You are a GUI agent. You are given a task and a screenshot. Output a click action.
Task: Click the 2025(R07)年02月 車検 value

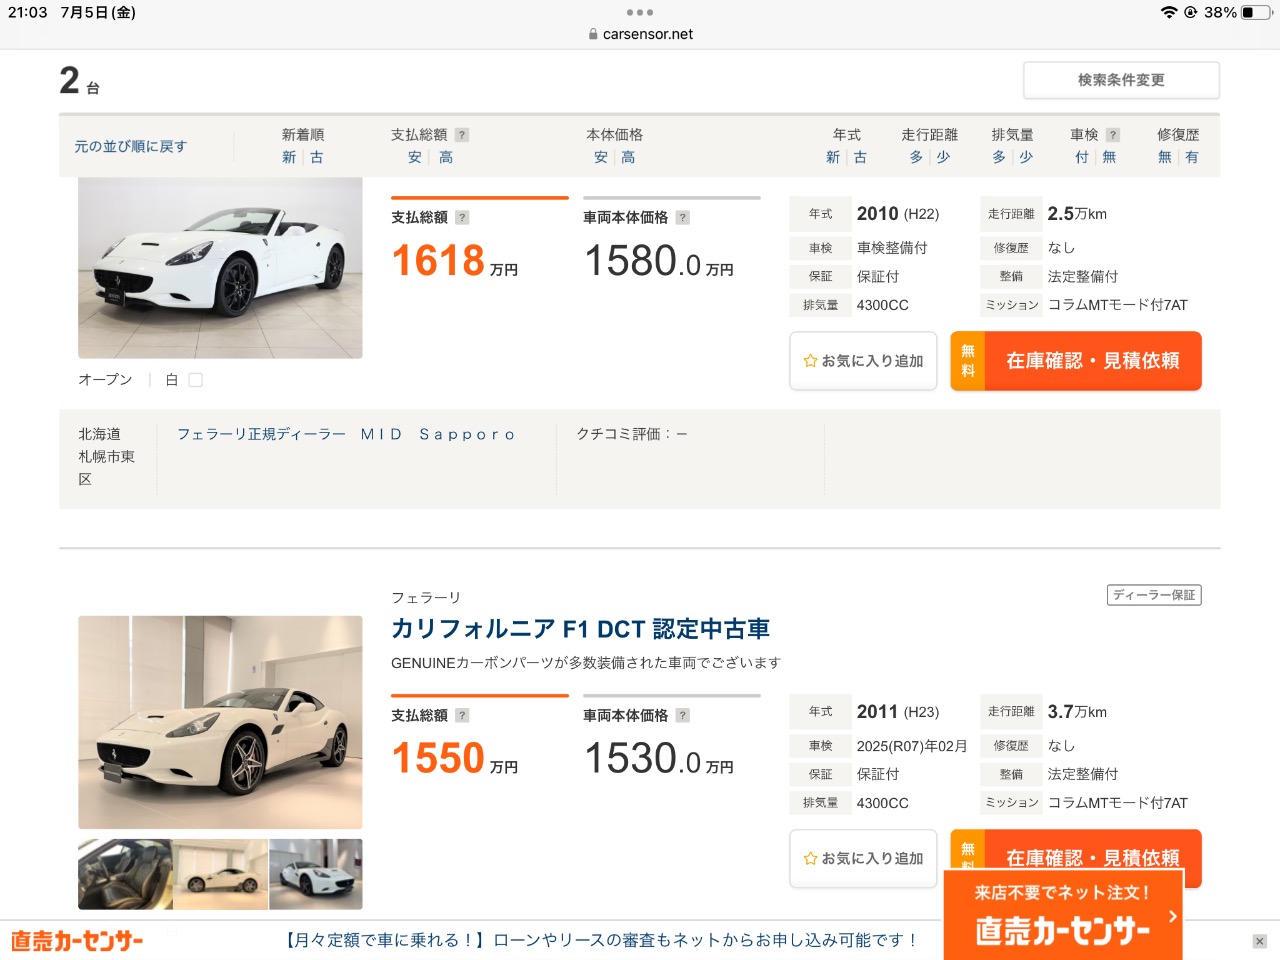[912, 746]
